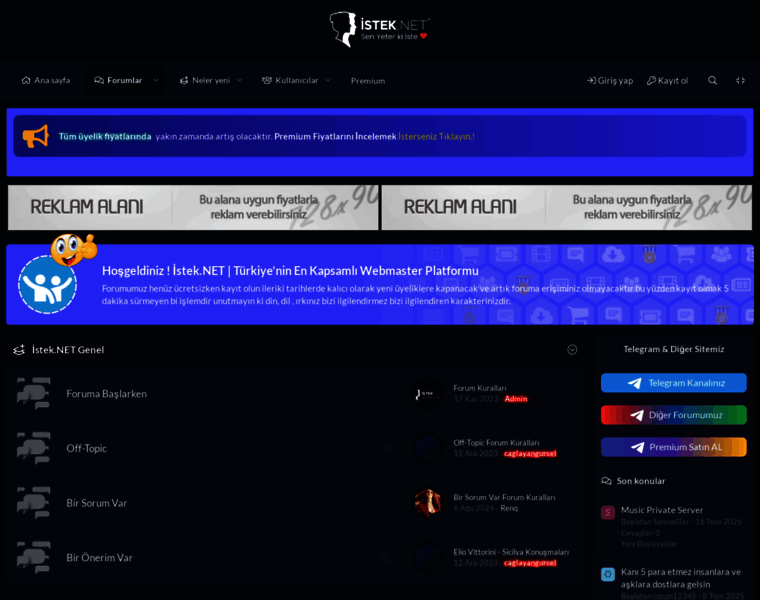
Task: Open Bir Sorum Var Forum Kuralları post
Action: [505, 498]
